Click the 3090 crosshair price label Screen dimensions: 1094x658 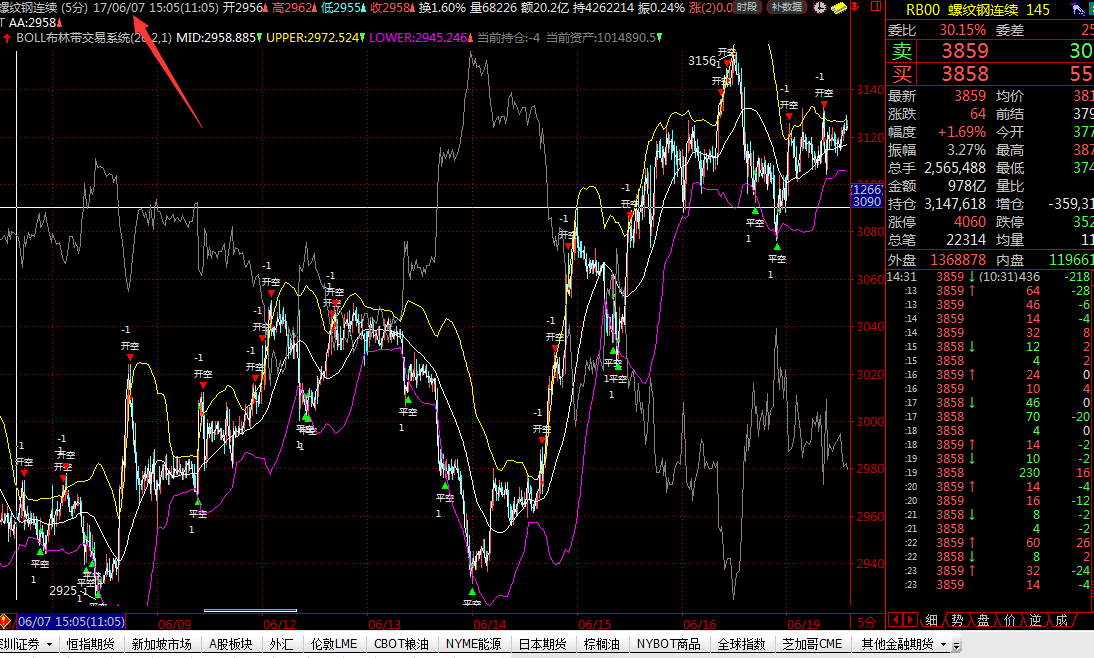(867, 202)
